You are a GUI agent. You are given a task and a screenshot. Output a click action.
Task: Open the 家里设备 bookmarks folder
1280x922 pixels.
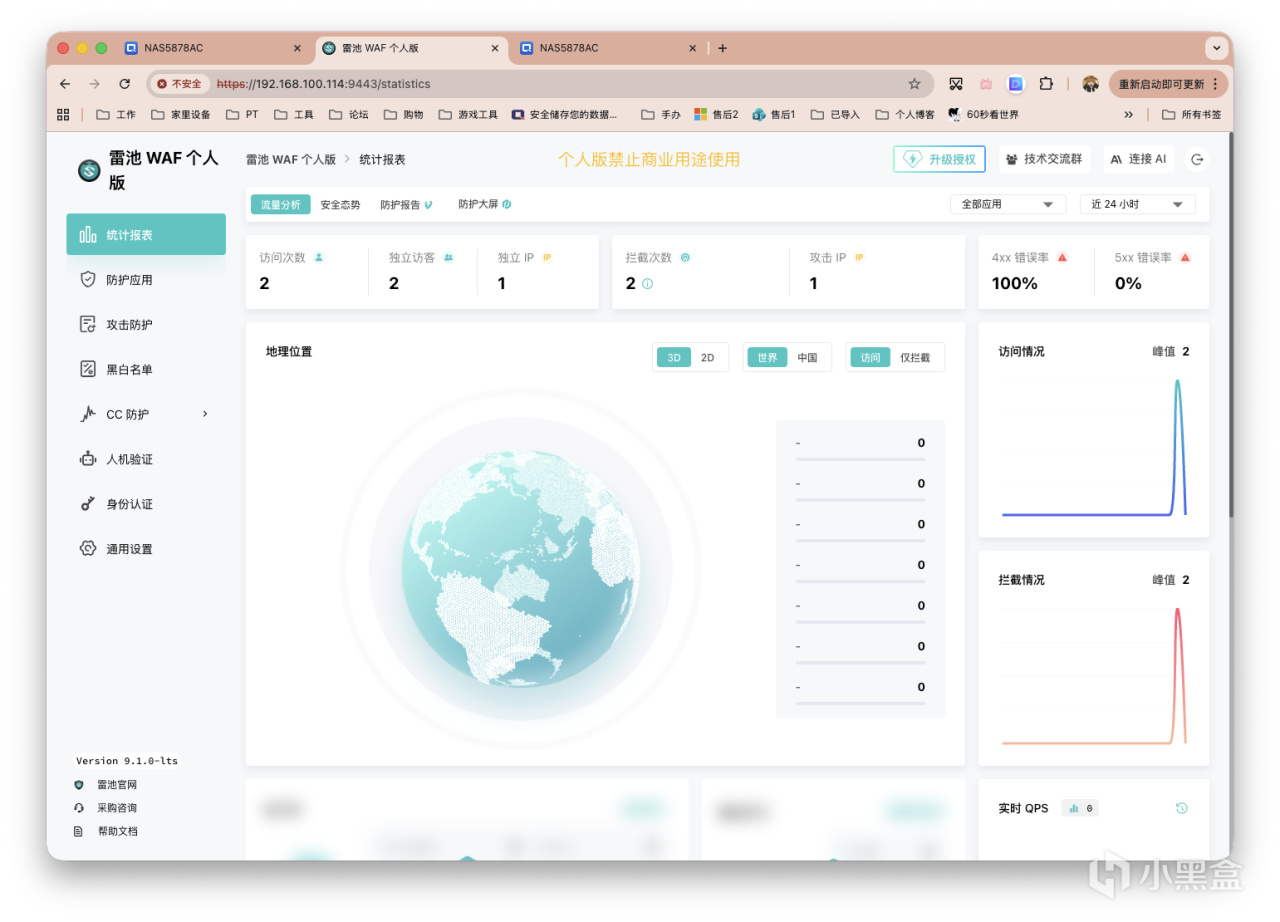181,115
